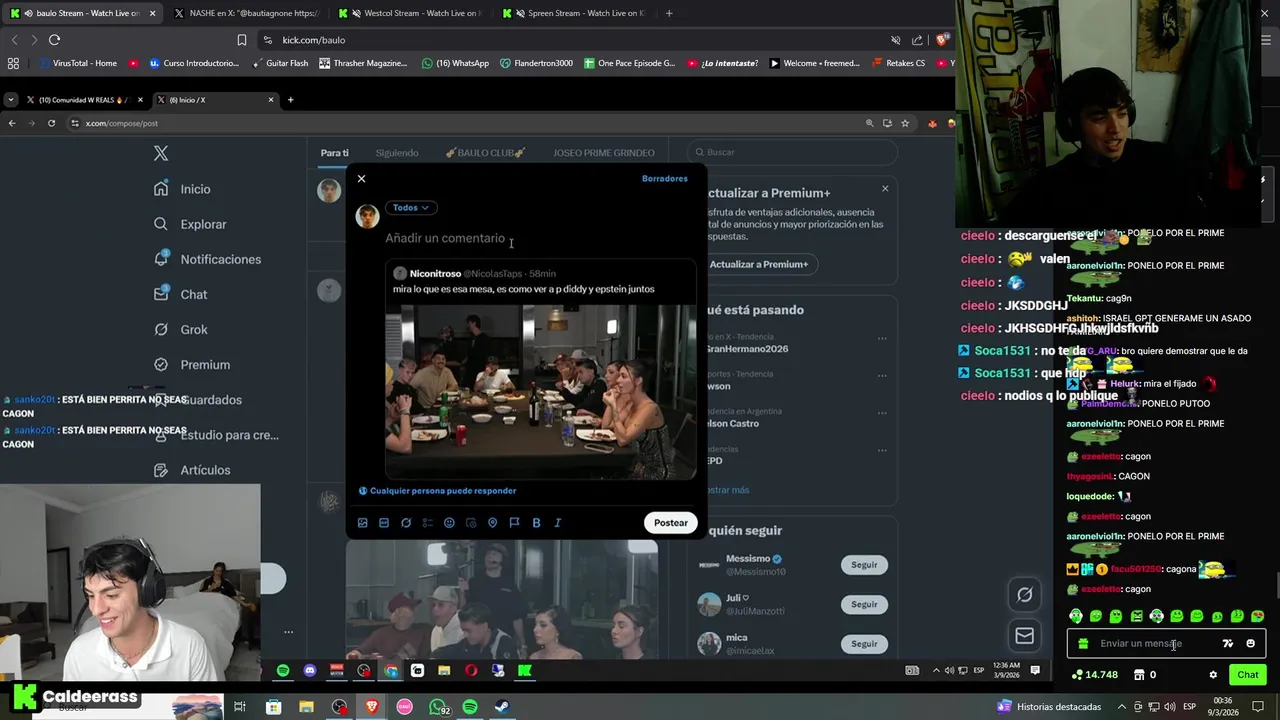This screenshot has height=720, width=1280.
Task: Open Kick chat settings gear
Action: (x=1213, y=675)
